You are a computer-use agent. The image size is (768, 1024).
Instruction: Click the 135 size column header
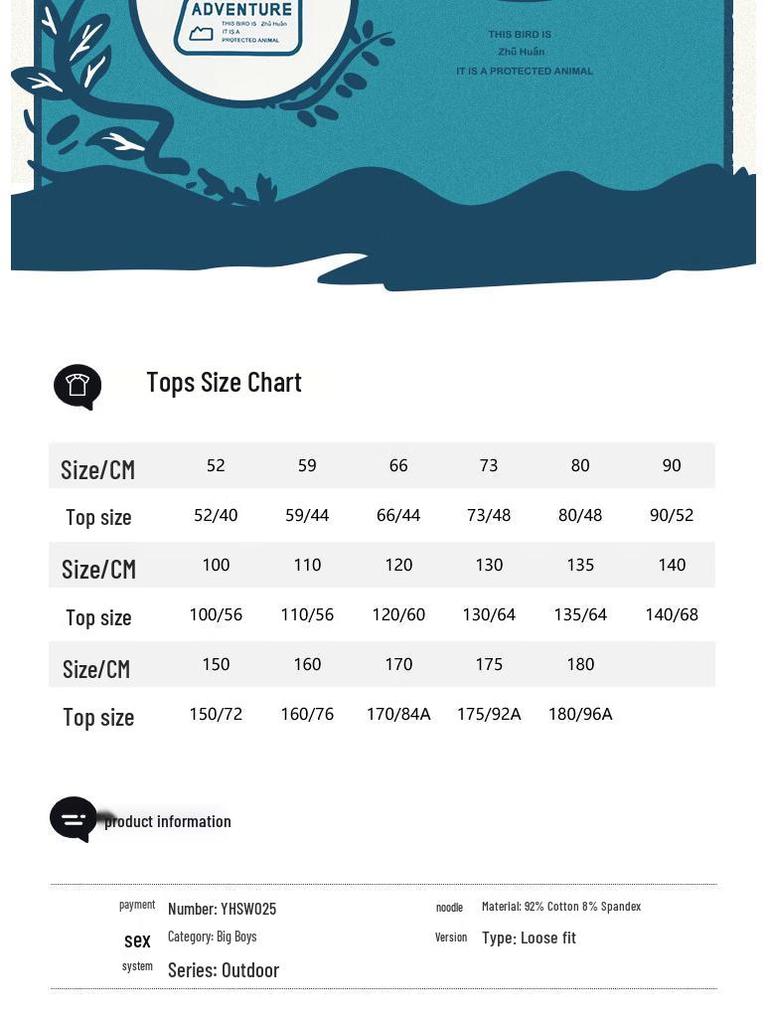(580, 565)
